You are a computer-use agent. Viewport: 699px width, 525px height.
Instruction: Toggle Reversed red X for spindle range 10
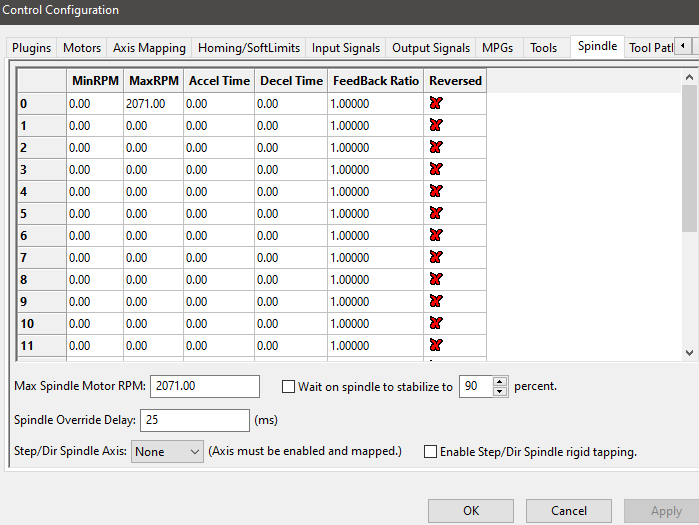[x=436, y=323]
